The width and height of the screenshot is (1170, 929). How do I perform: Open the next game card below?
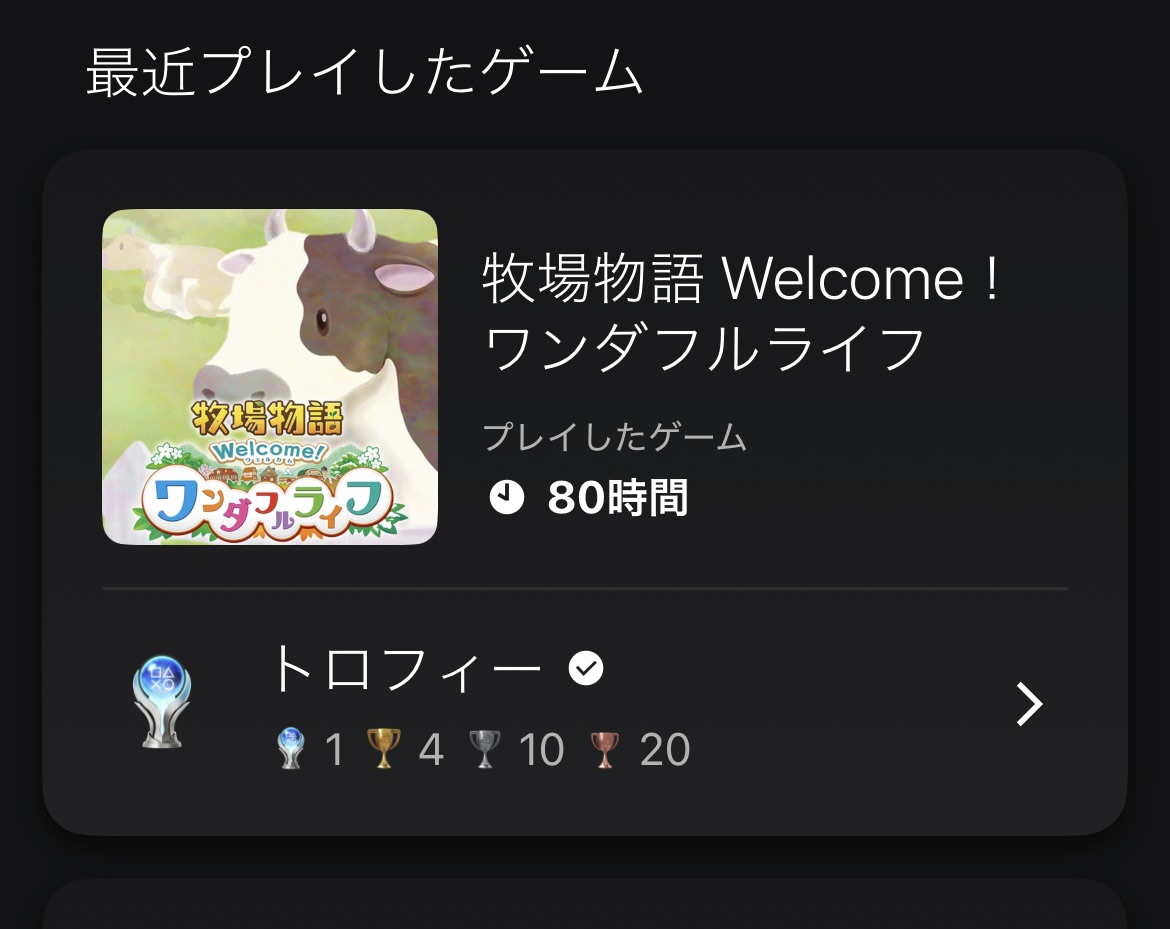585,904
